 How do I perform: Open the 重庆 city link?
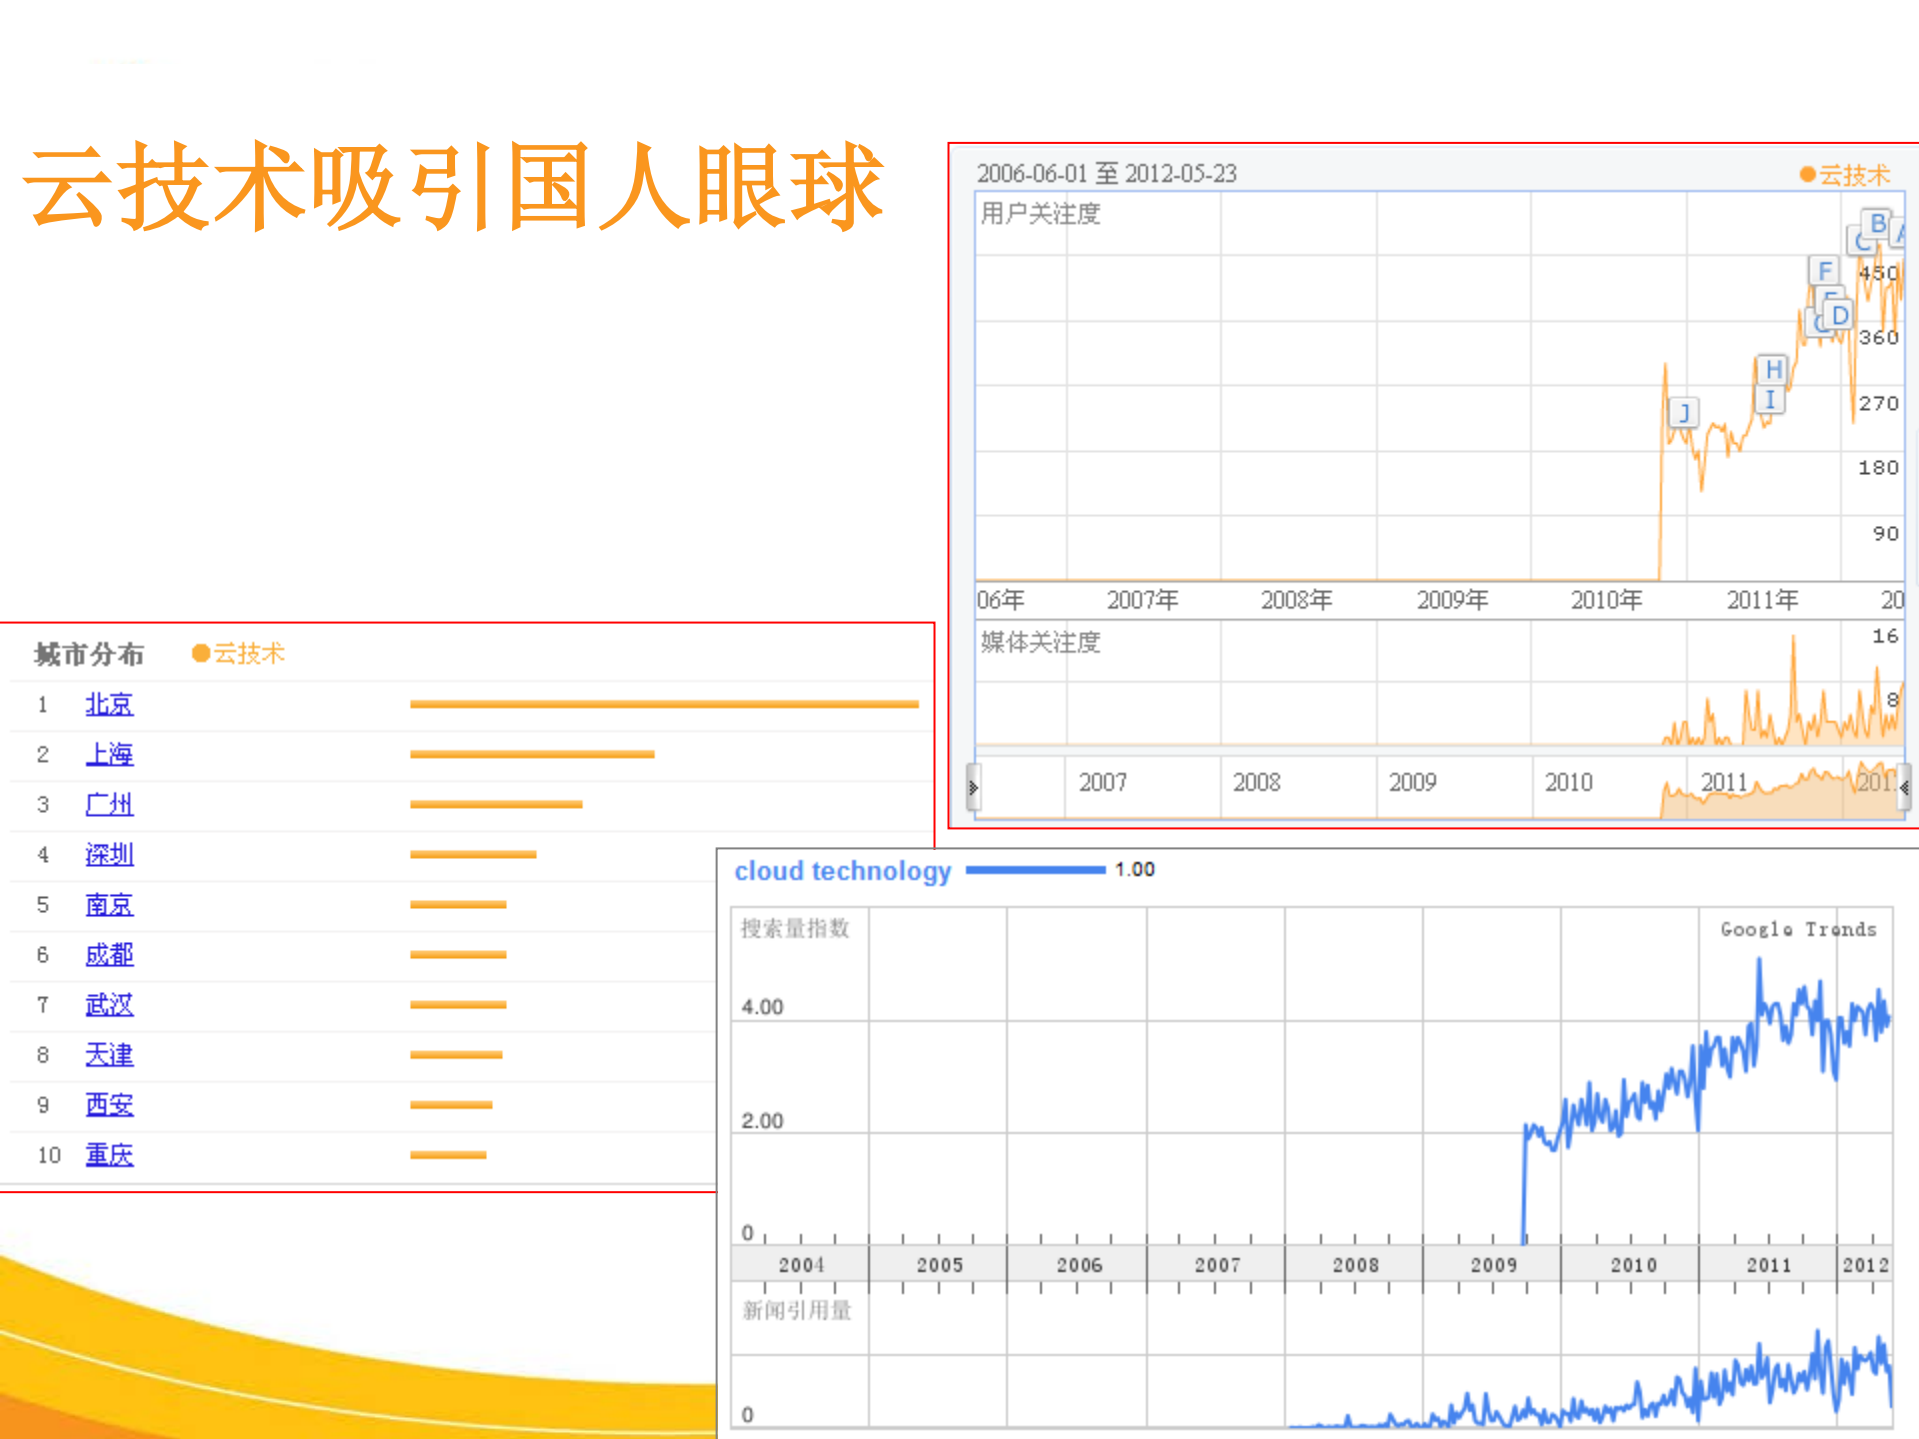pos(110,1154)
